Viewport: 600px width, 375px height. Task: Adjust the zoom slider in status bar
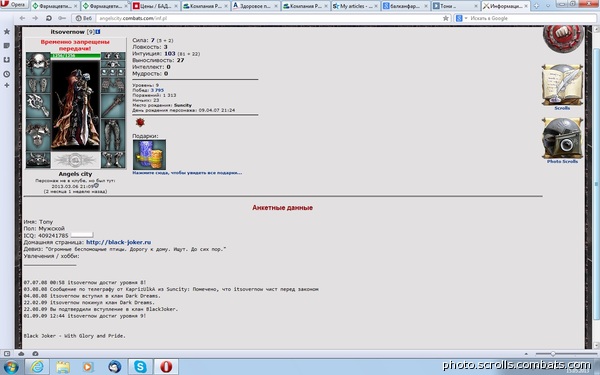[x=553, y=354]
